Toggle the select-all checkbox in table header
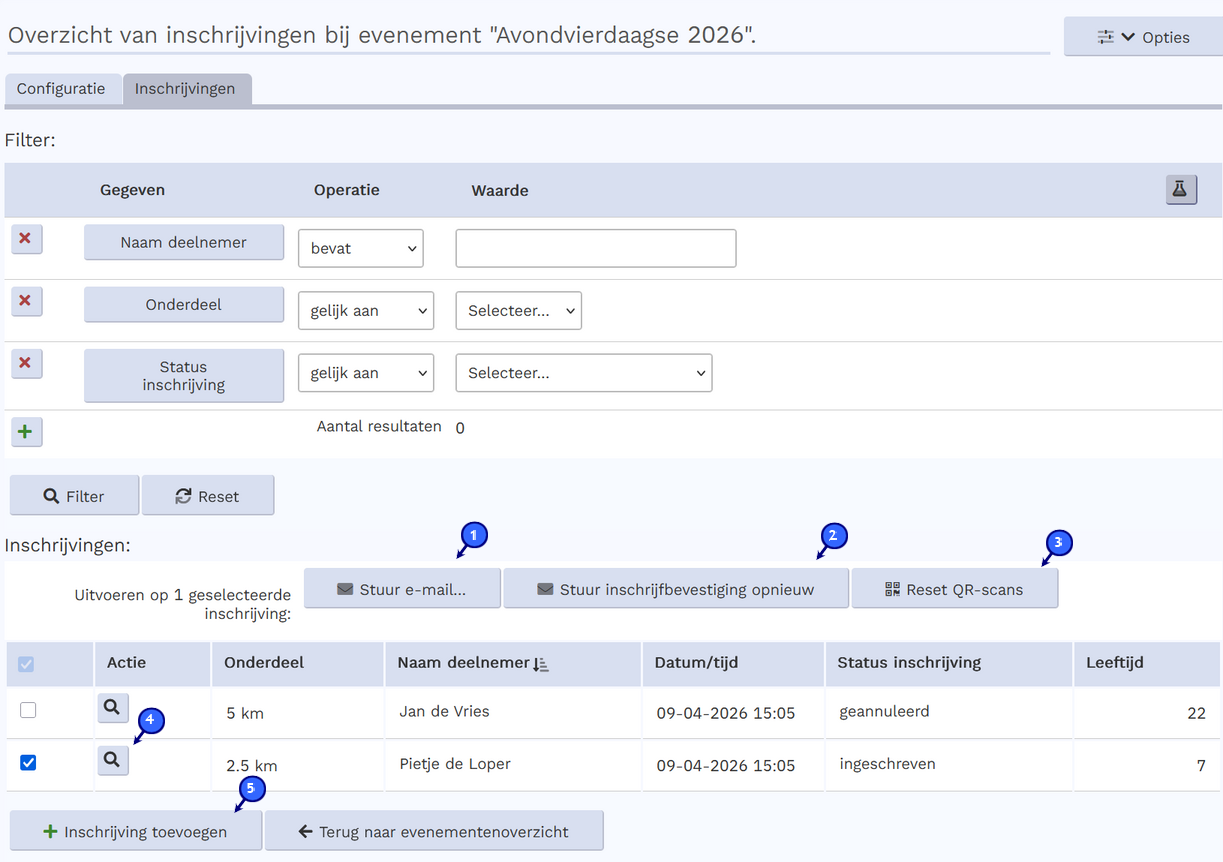Viewport: 1223px width, 862px height. (x=28, y=663)
